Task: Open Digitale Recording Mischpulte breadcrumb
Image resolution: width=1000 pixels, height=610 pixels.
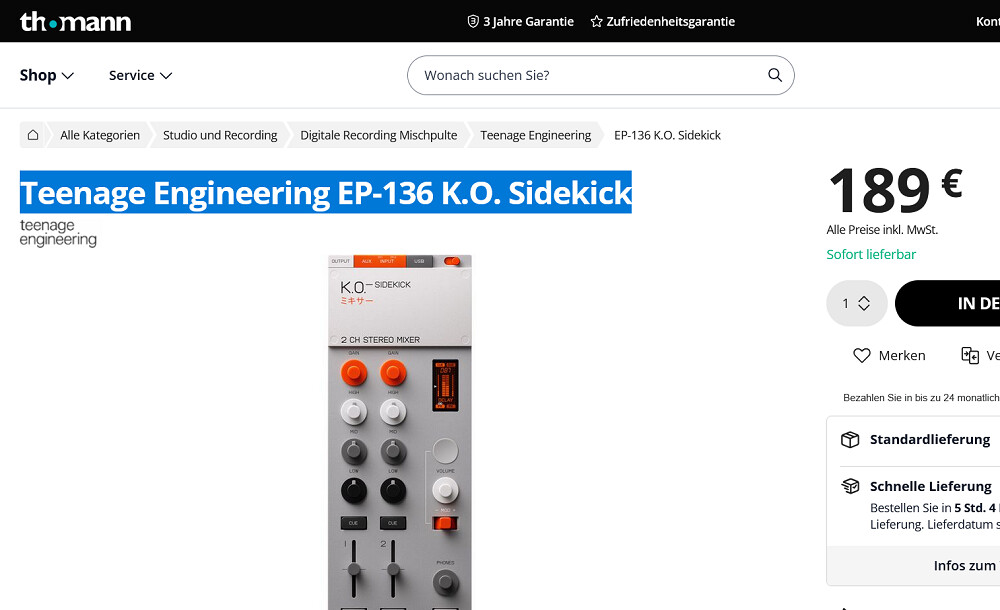Action: point(379,135)
